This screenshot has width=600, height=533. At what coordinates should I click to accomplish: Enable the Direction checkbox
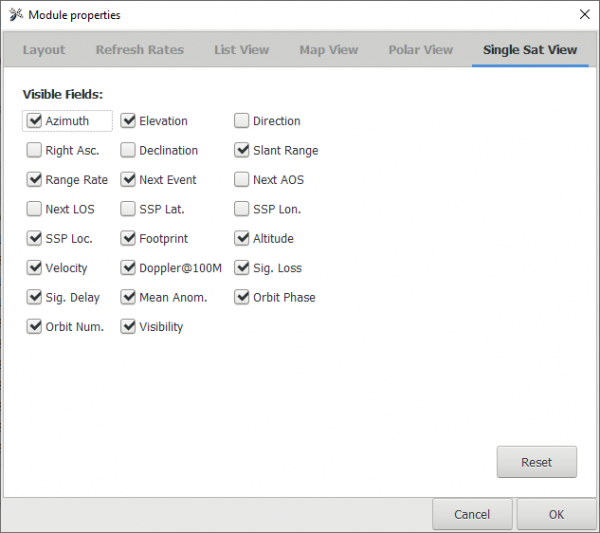pyautogui.click(x=242, y=121)
